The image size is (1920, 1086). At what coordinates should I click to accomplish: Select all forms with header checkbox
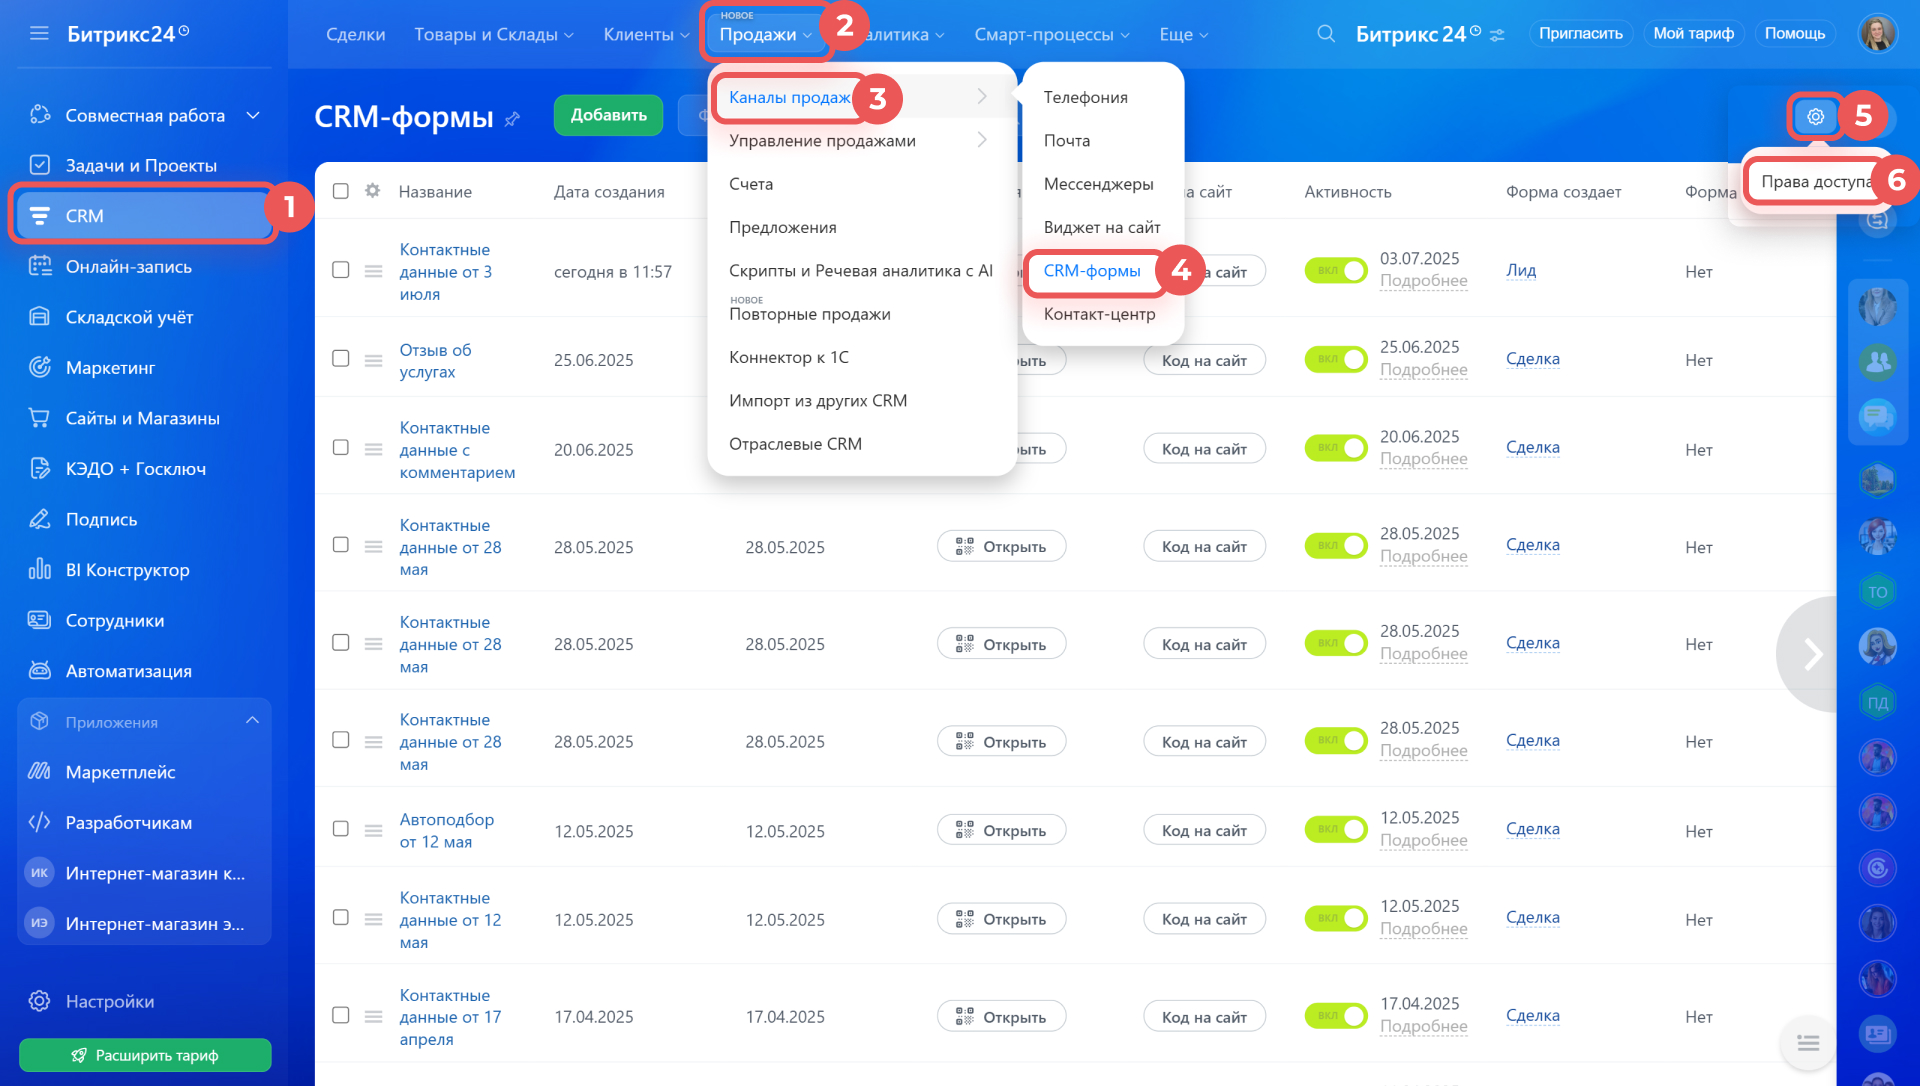341,191
